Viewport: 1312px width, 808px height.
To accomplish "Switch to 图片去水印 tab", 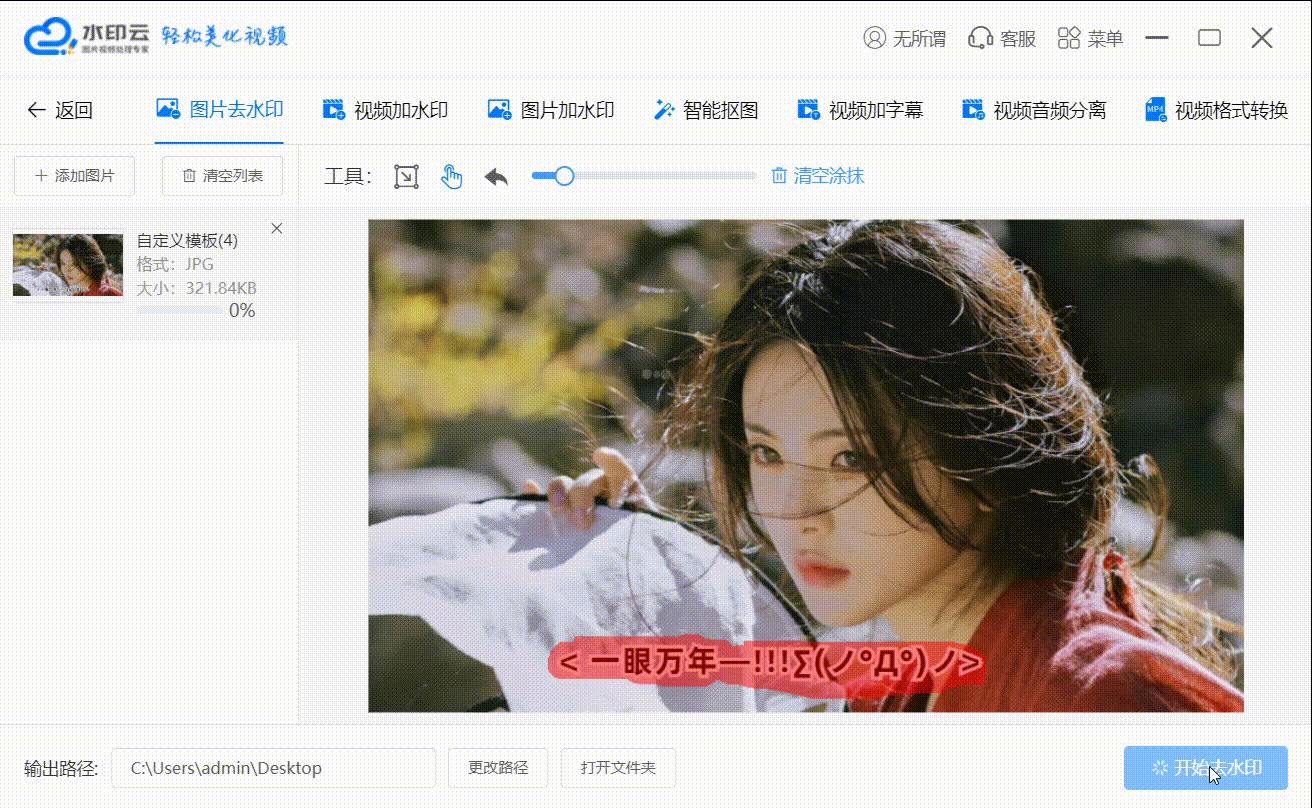I will tap(220, 110).
